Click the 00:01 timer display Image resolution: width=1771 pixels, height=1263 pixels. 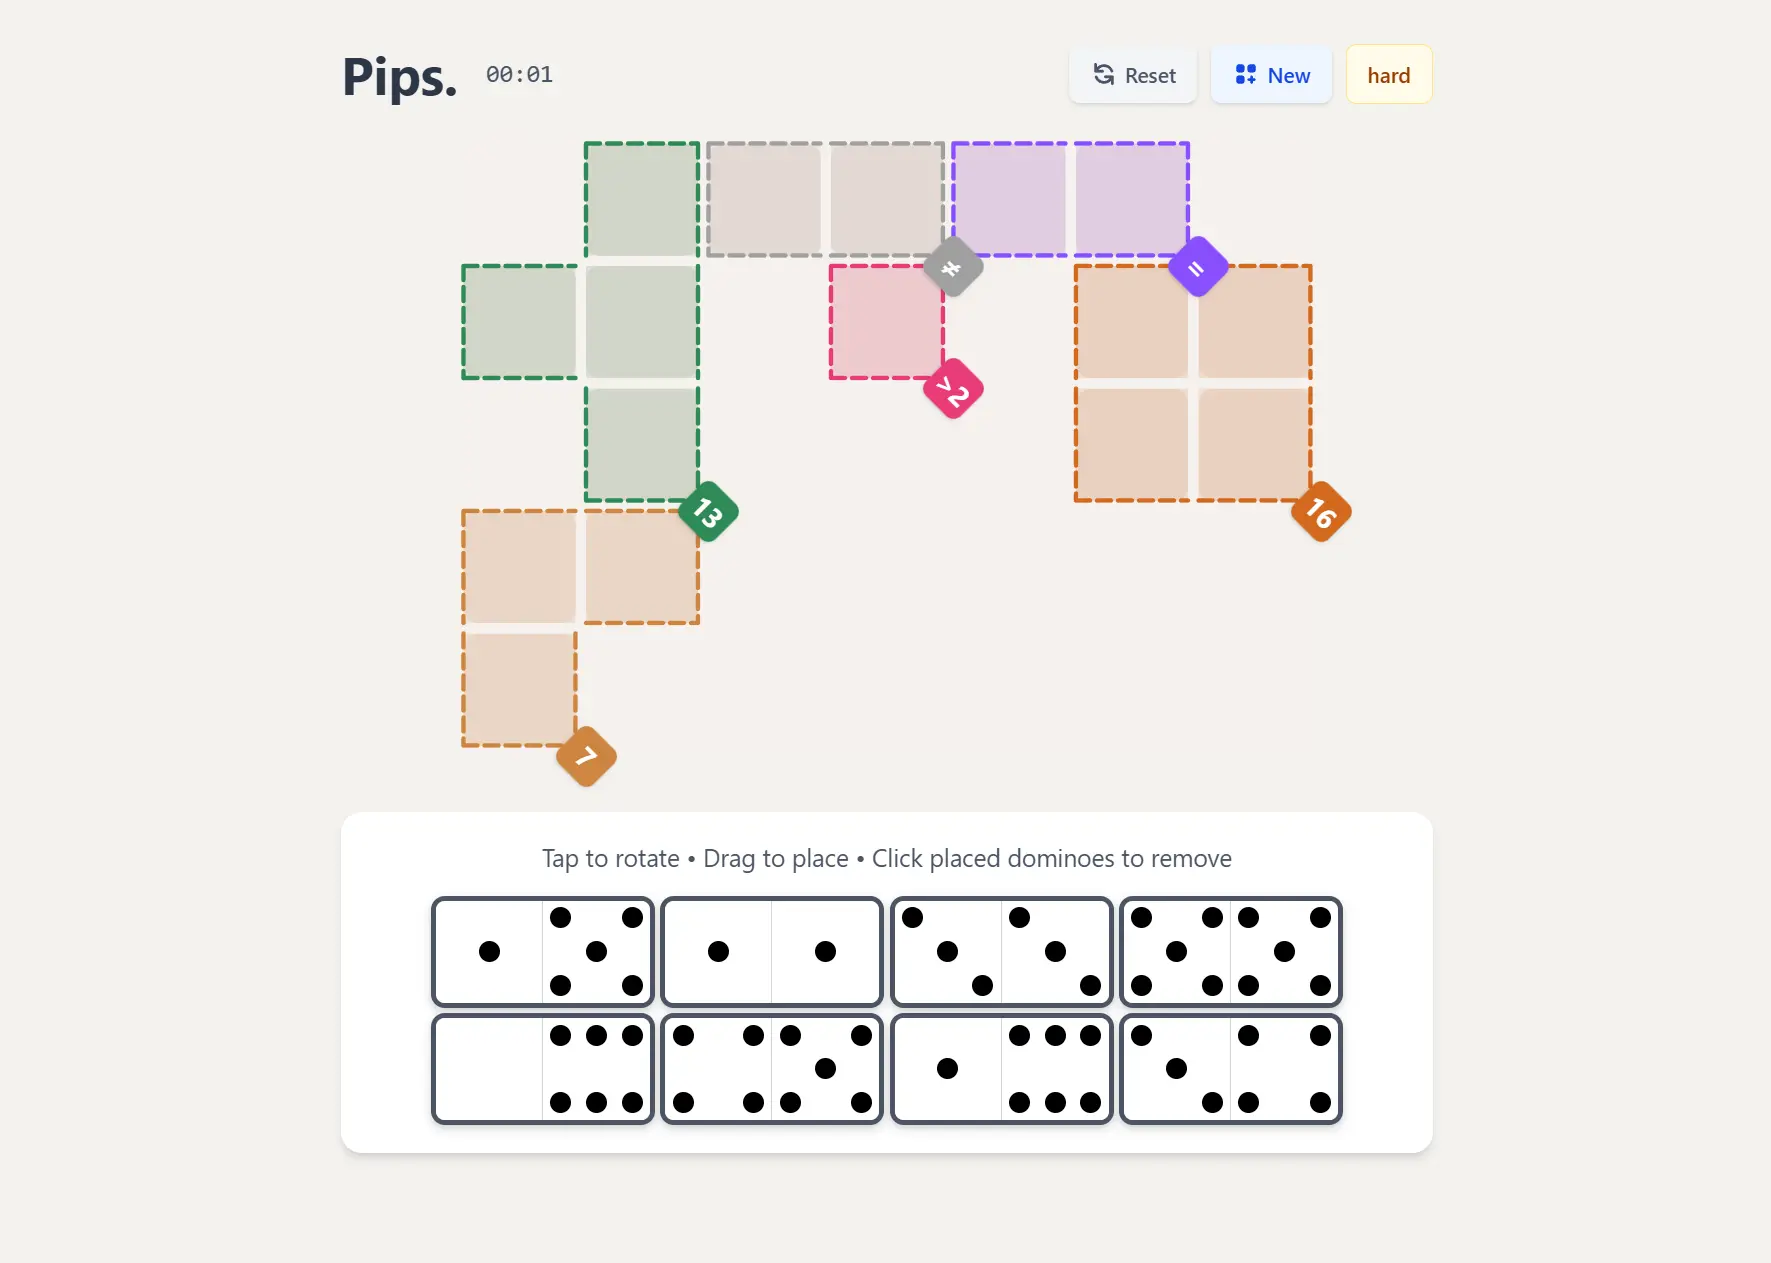[x=519, y=74]
